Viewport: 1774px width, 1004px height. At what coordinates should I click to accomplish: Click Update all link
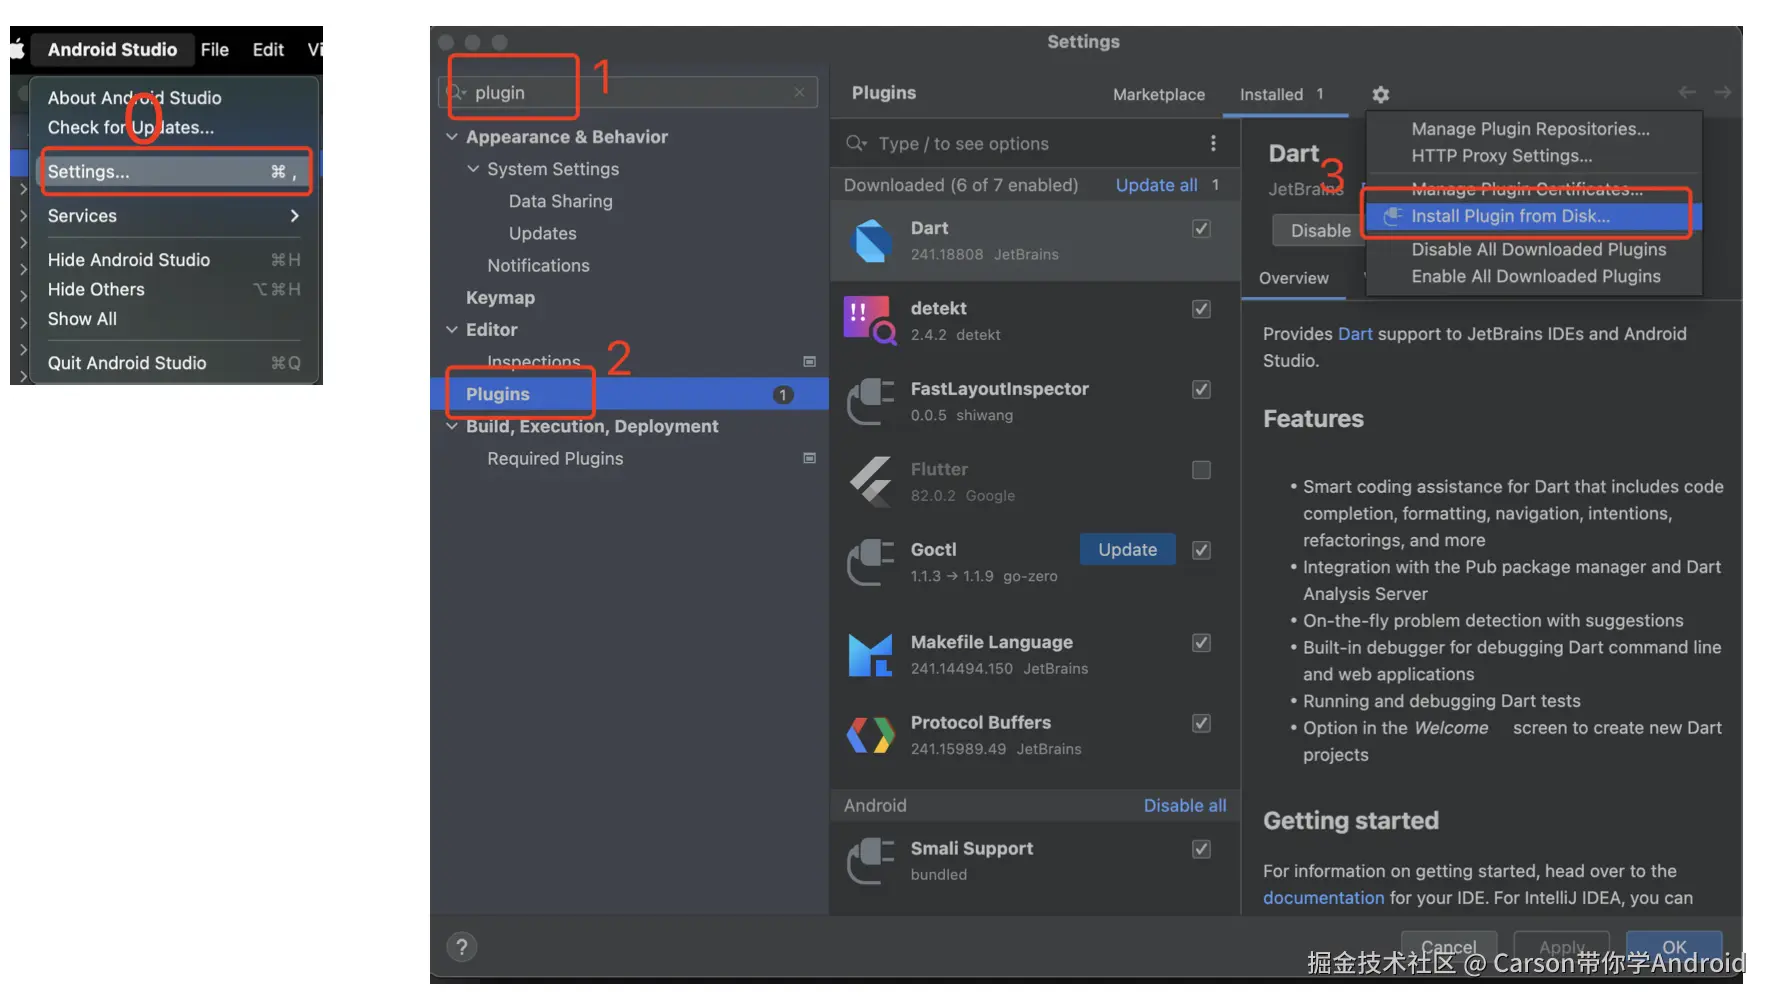point(1156,185)
